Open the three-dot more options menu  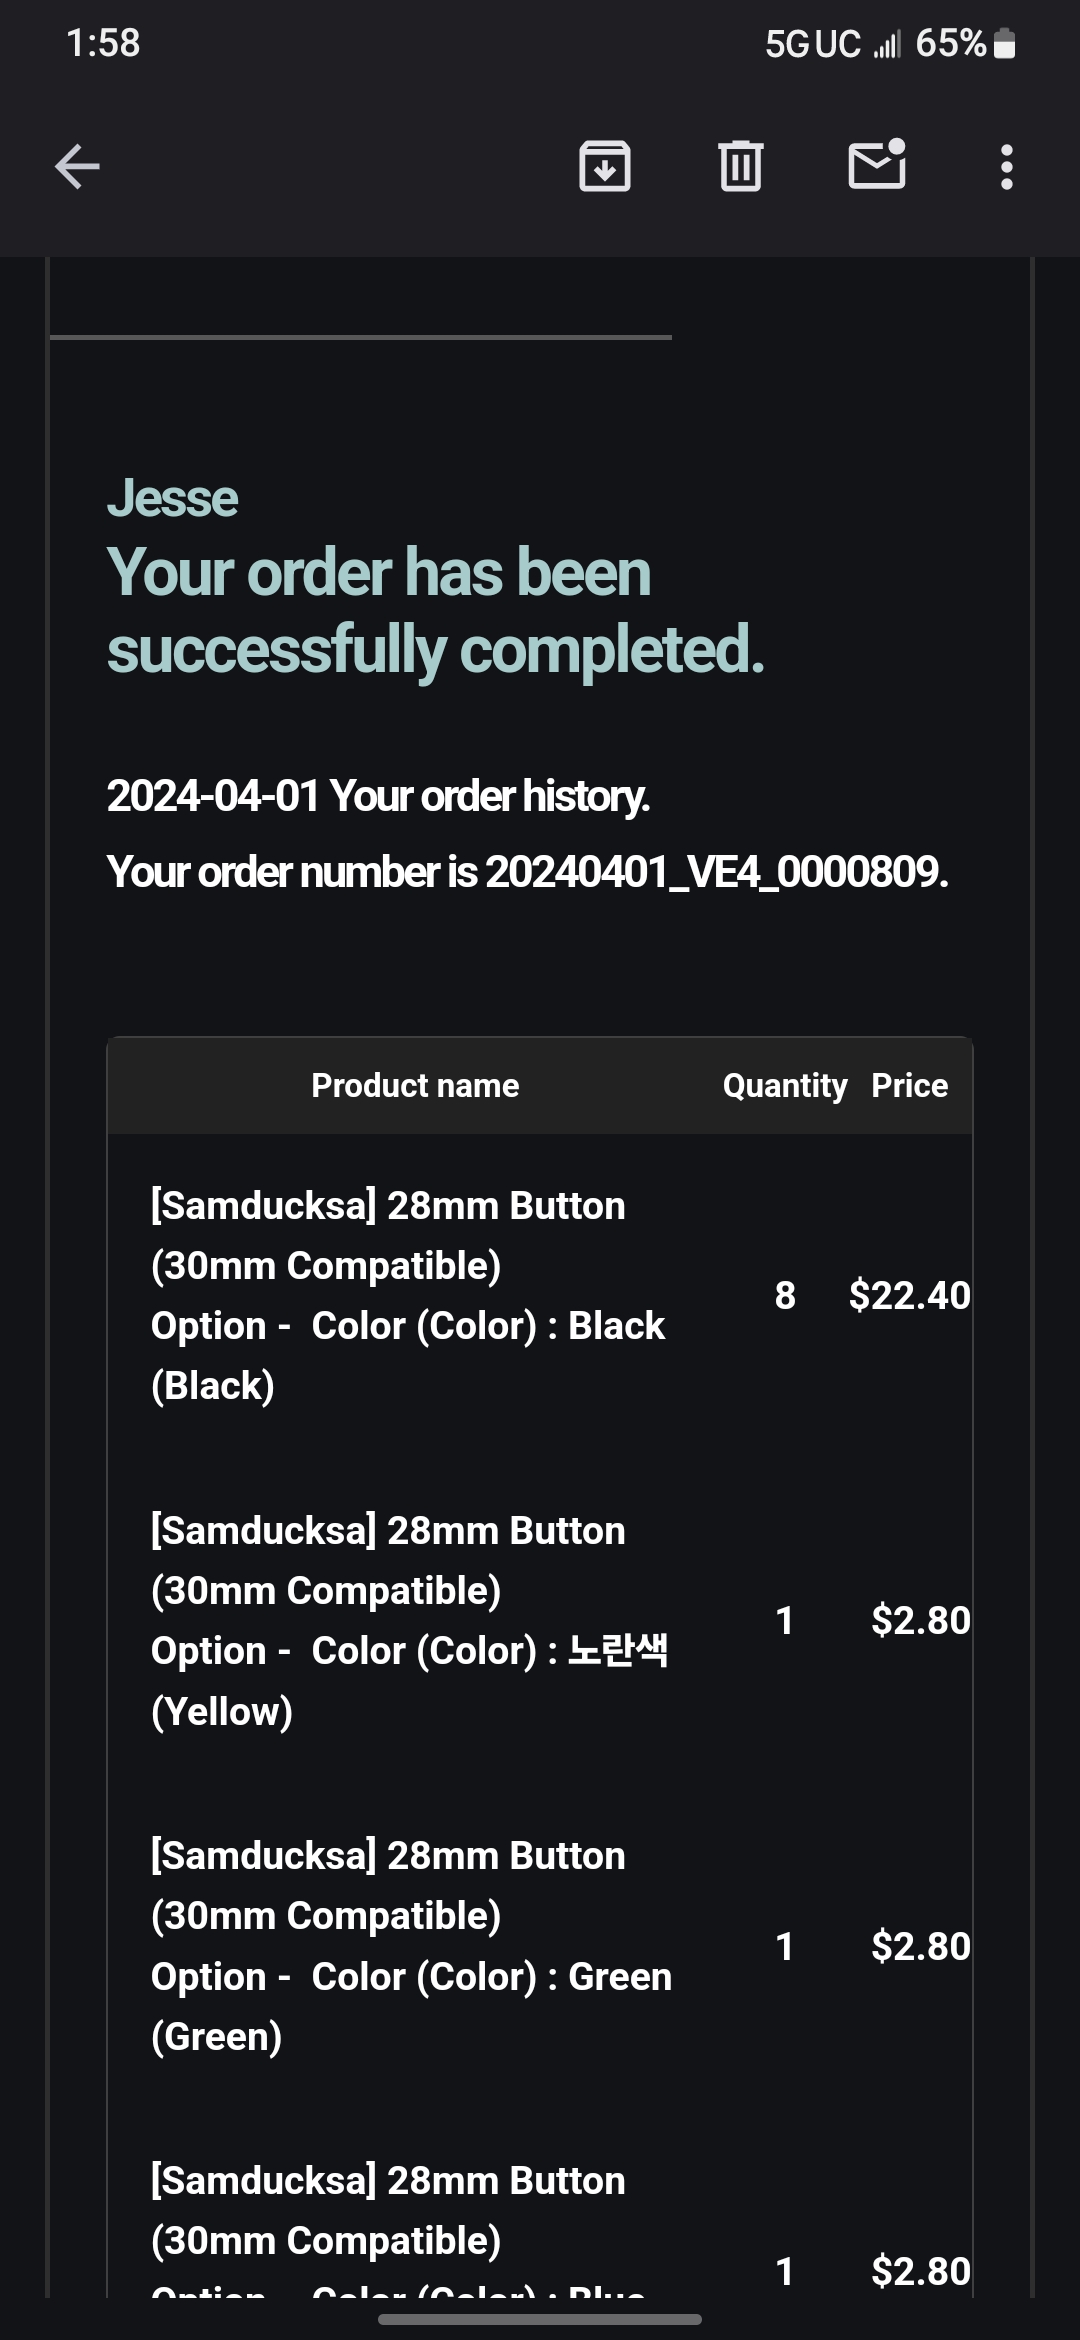pyautogui.click(x=1006, y=167)
